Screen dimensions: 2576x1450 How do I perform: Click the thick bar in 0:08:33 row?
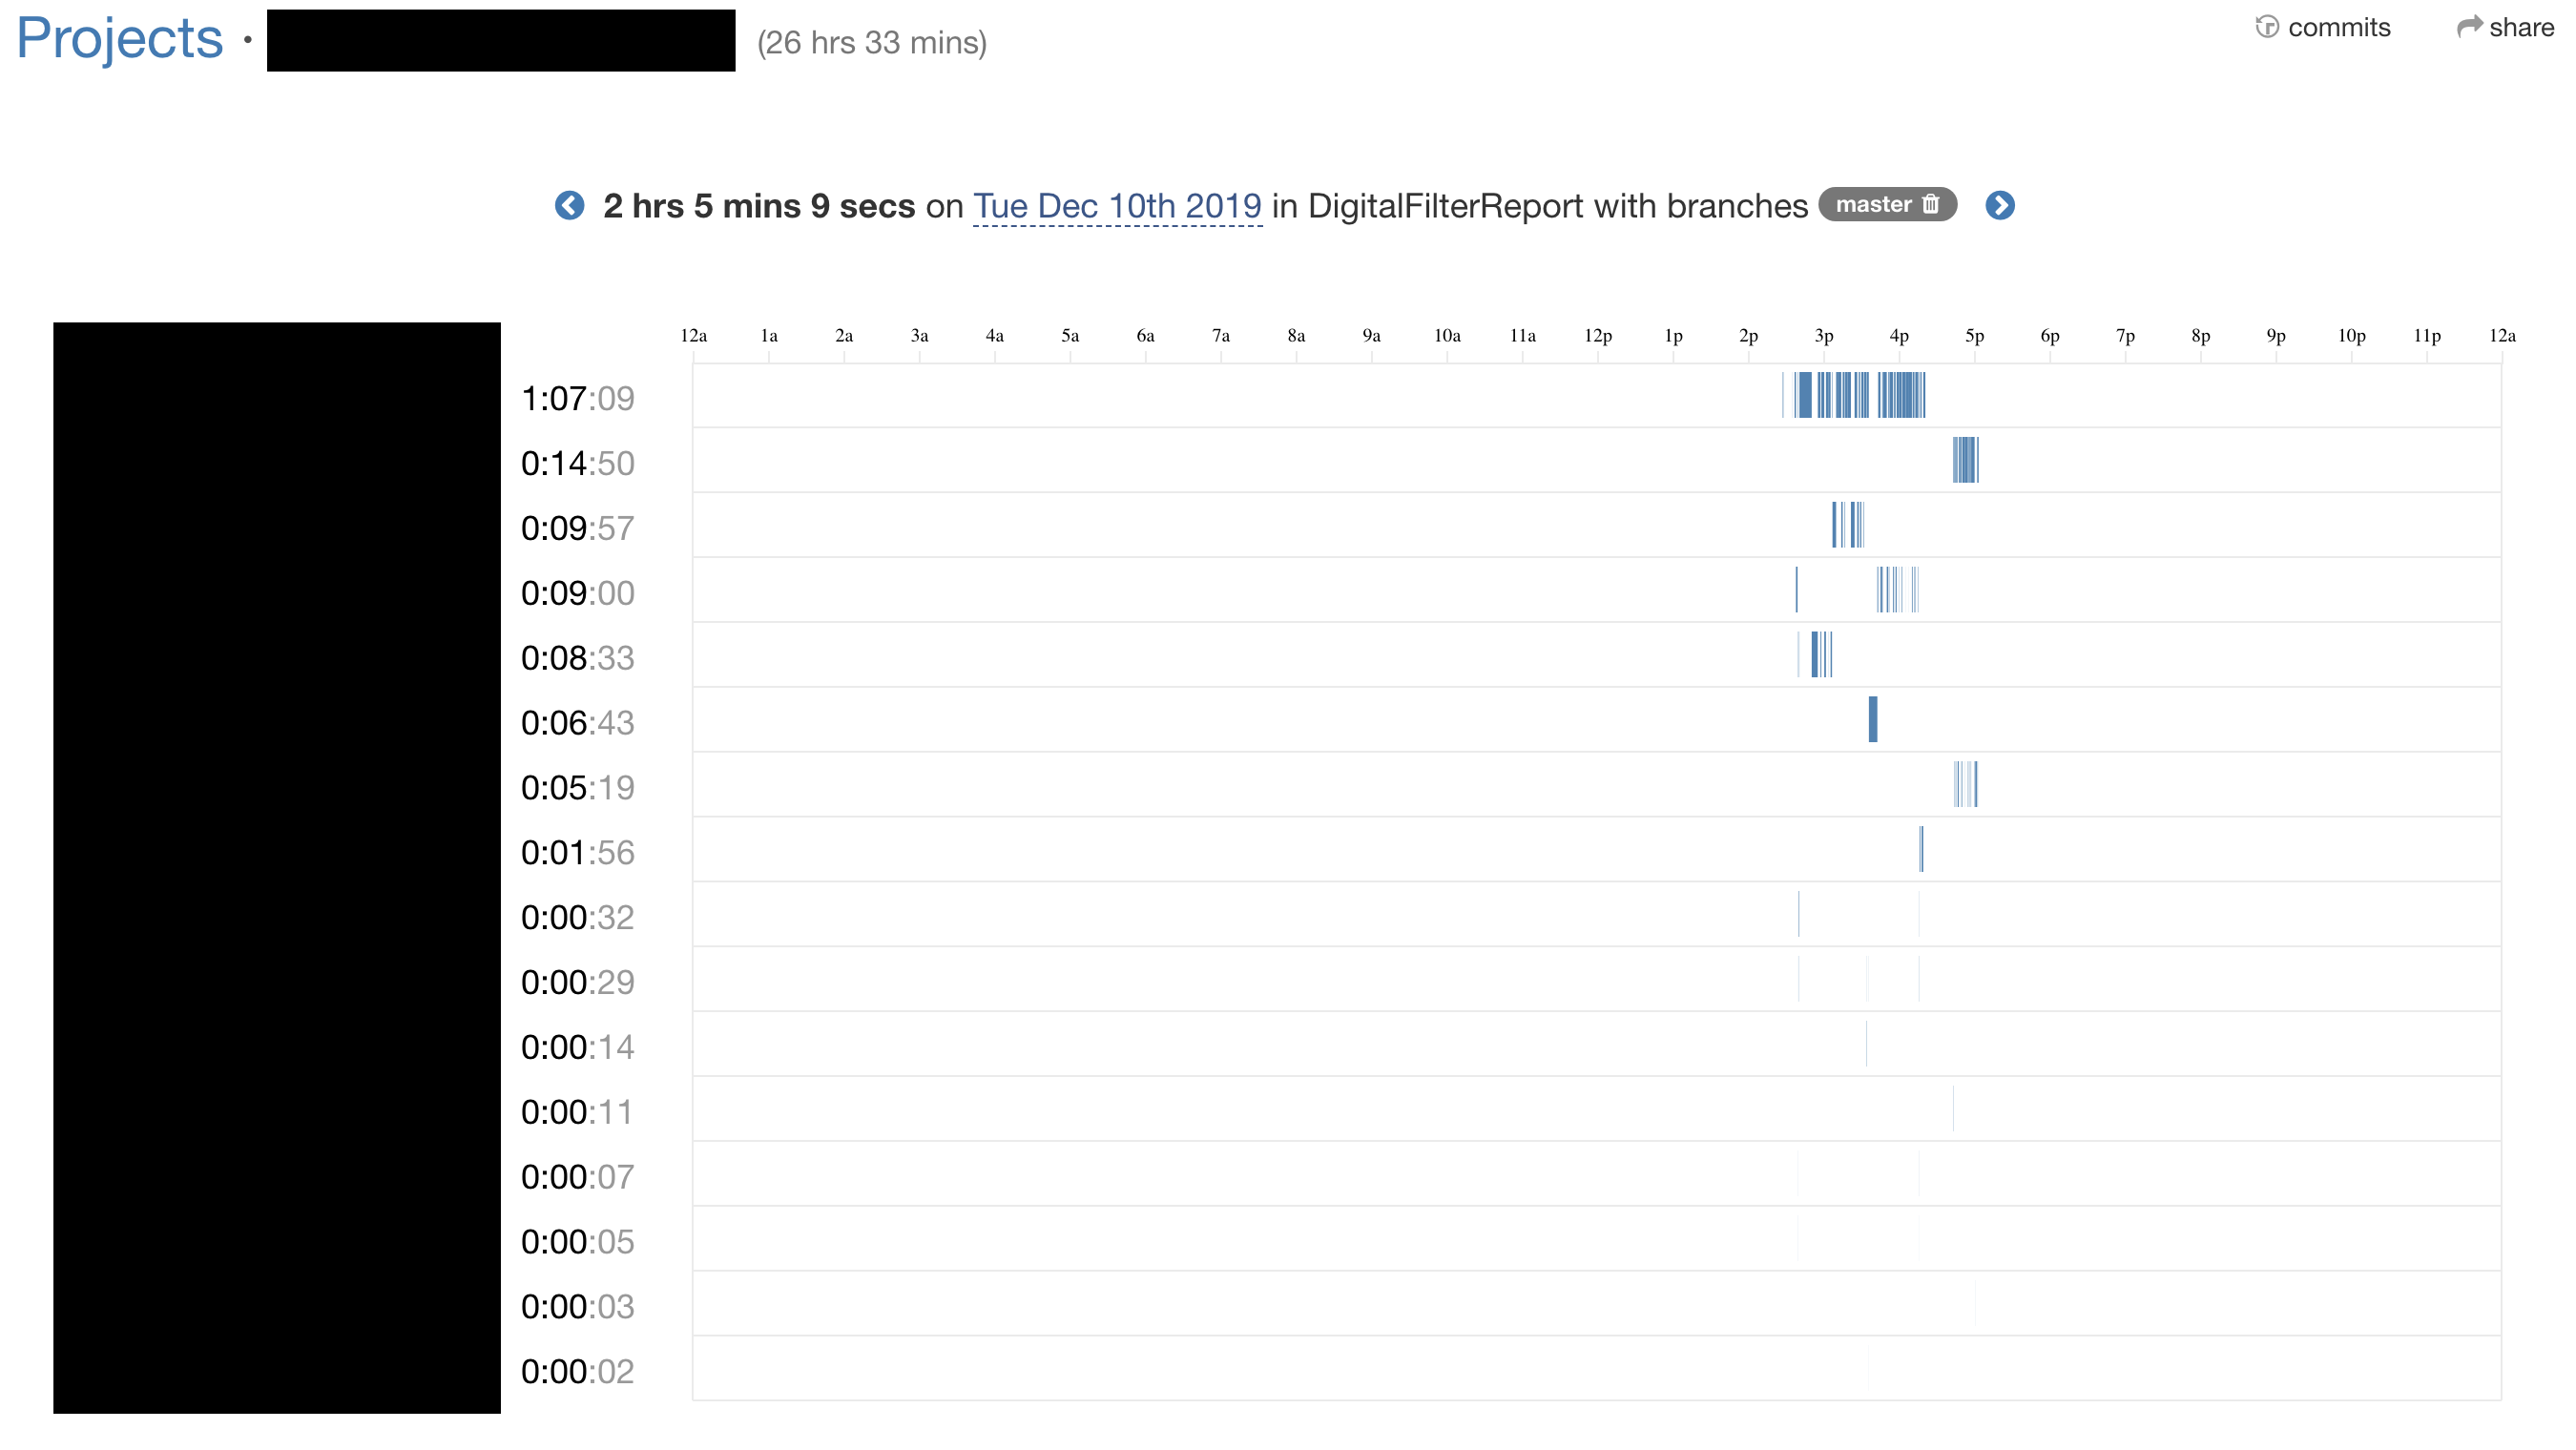[1815, 655]
